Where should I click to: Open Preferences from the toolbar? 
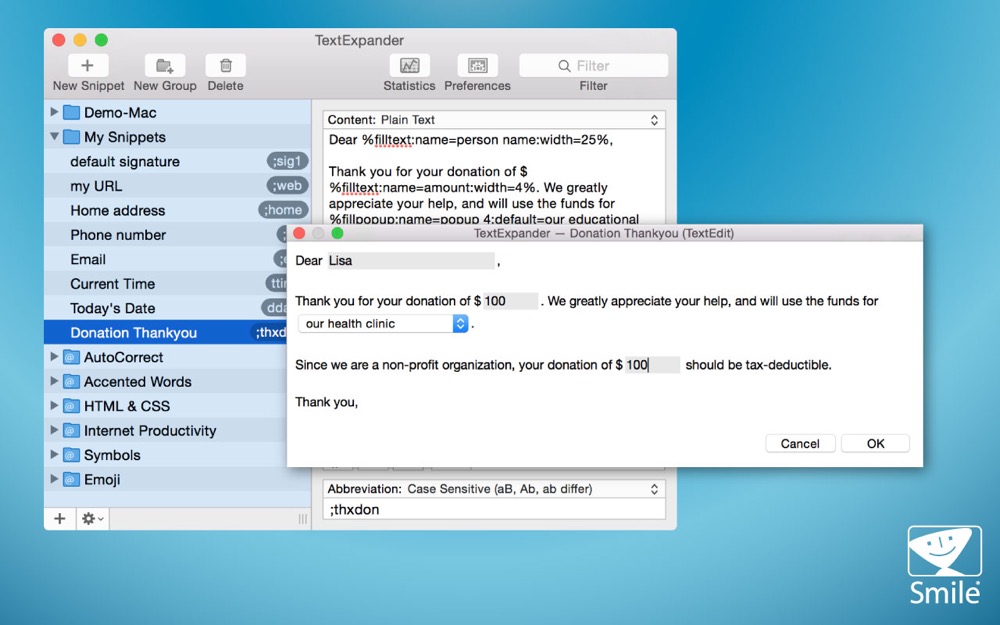click(477, 66)
